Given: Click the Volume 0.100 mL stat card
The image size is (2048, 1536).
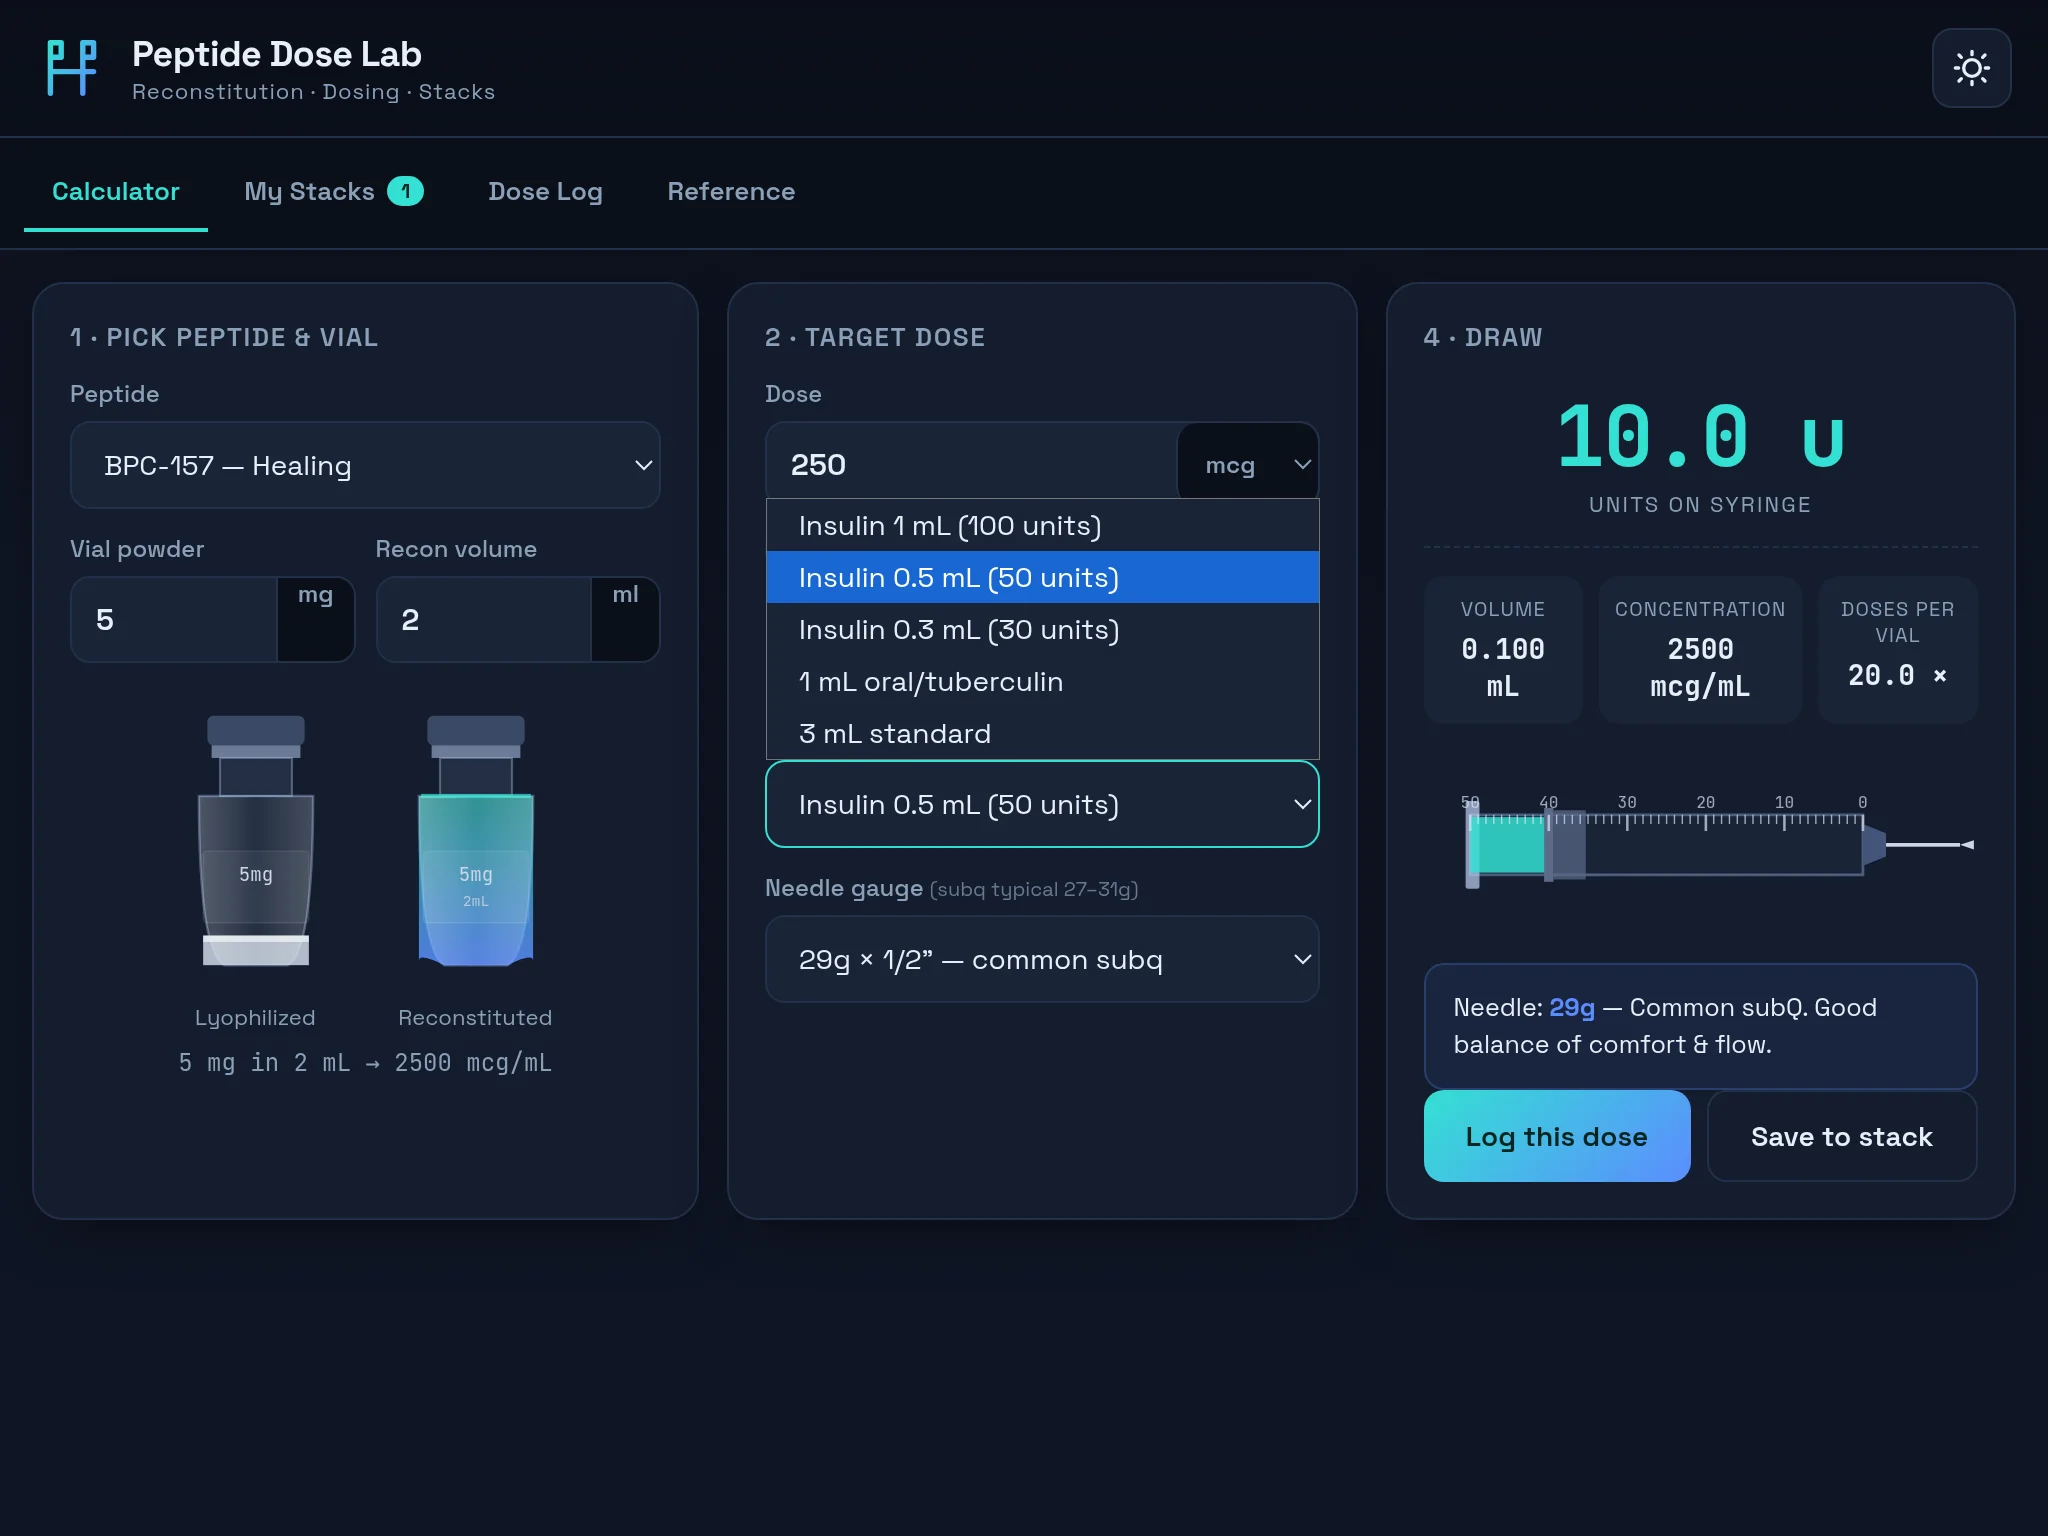Looking at the screenshot, I should [1503, 649].
